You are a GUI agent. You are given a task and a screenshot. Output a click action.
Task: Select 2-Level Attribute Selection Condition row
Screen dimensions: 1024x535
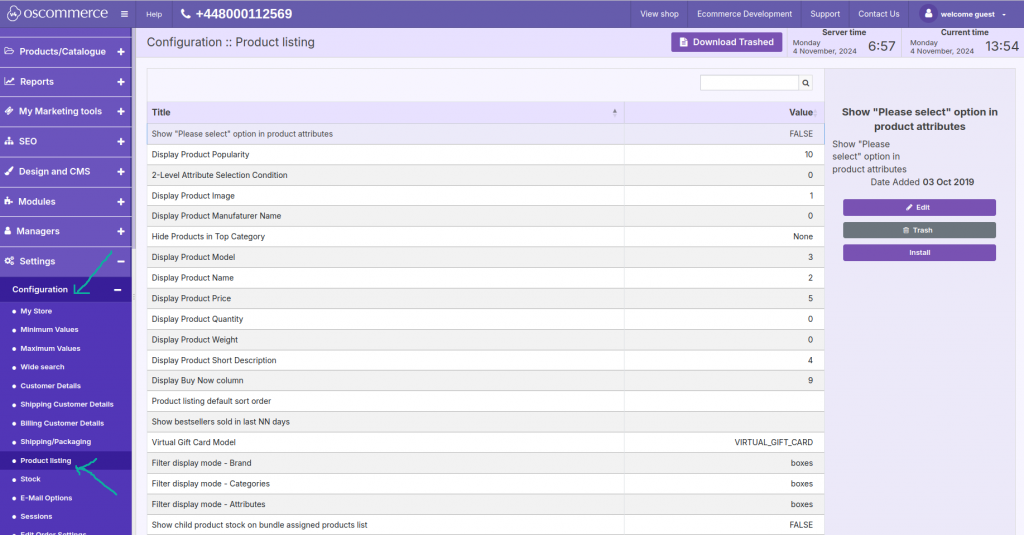tap(485, 175)
